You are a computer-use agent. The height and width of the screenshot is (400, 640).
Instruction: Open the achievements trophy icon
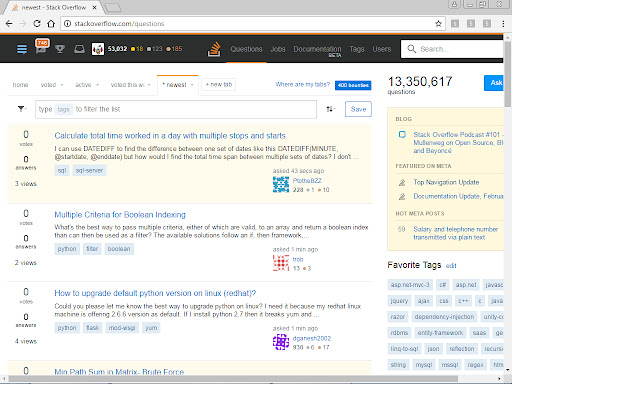(x=60, y=49)
